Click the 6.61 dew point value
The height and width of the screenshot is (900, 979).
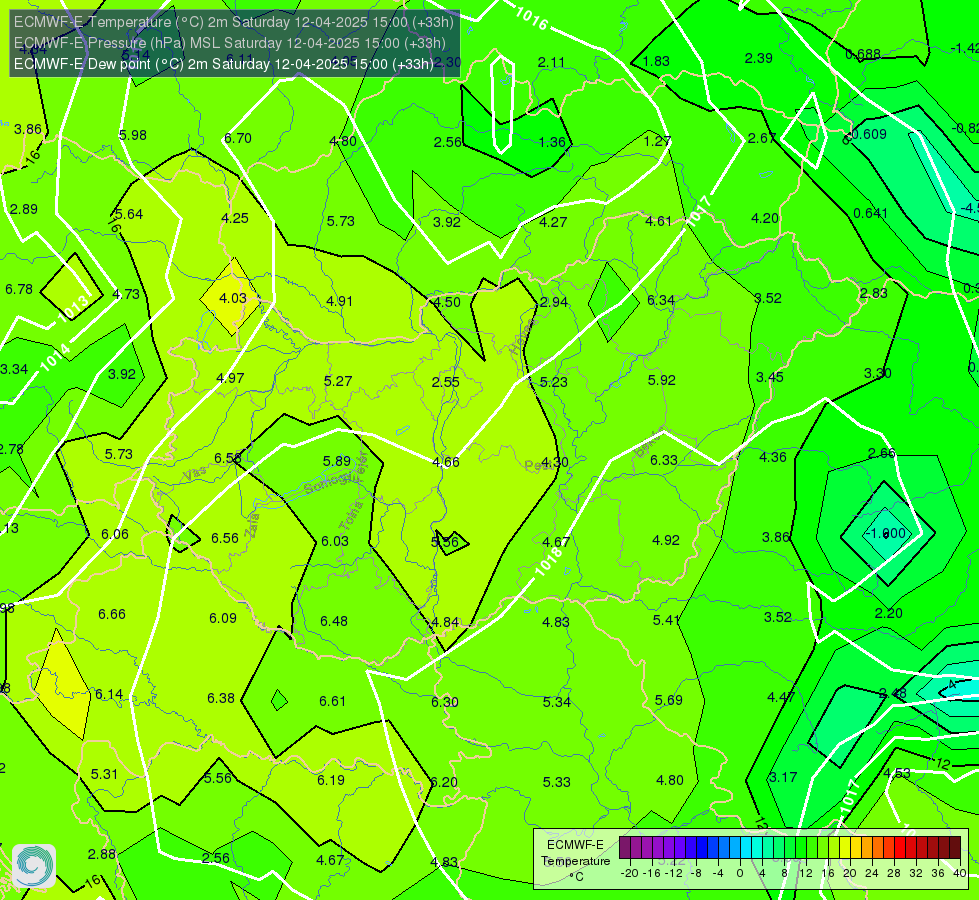[333, 701]
